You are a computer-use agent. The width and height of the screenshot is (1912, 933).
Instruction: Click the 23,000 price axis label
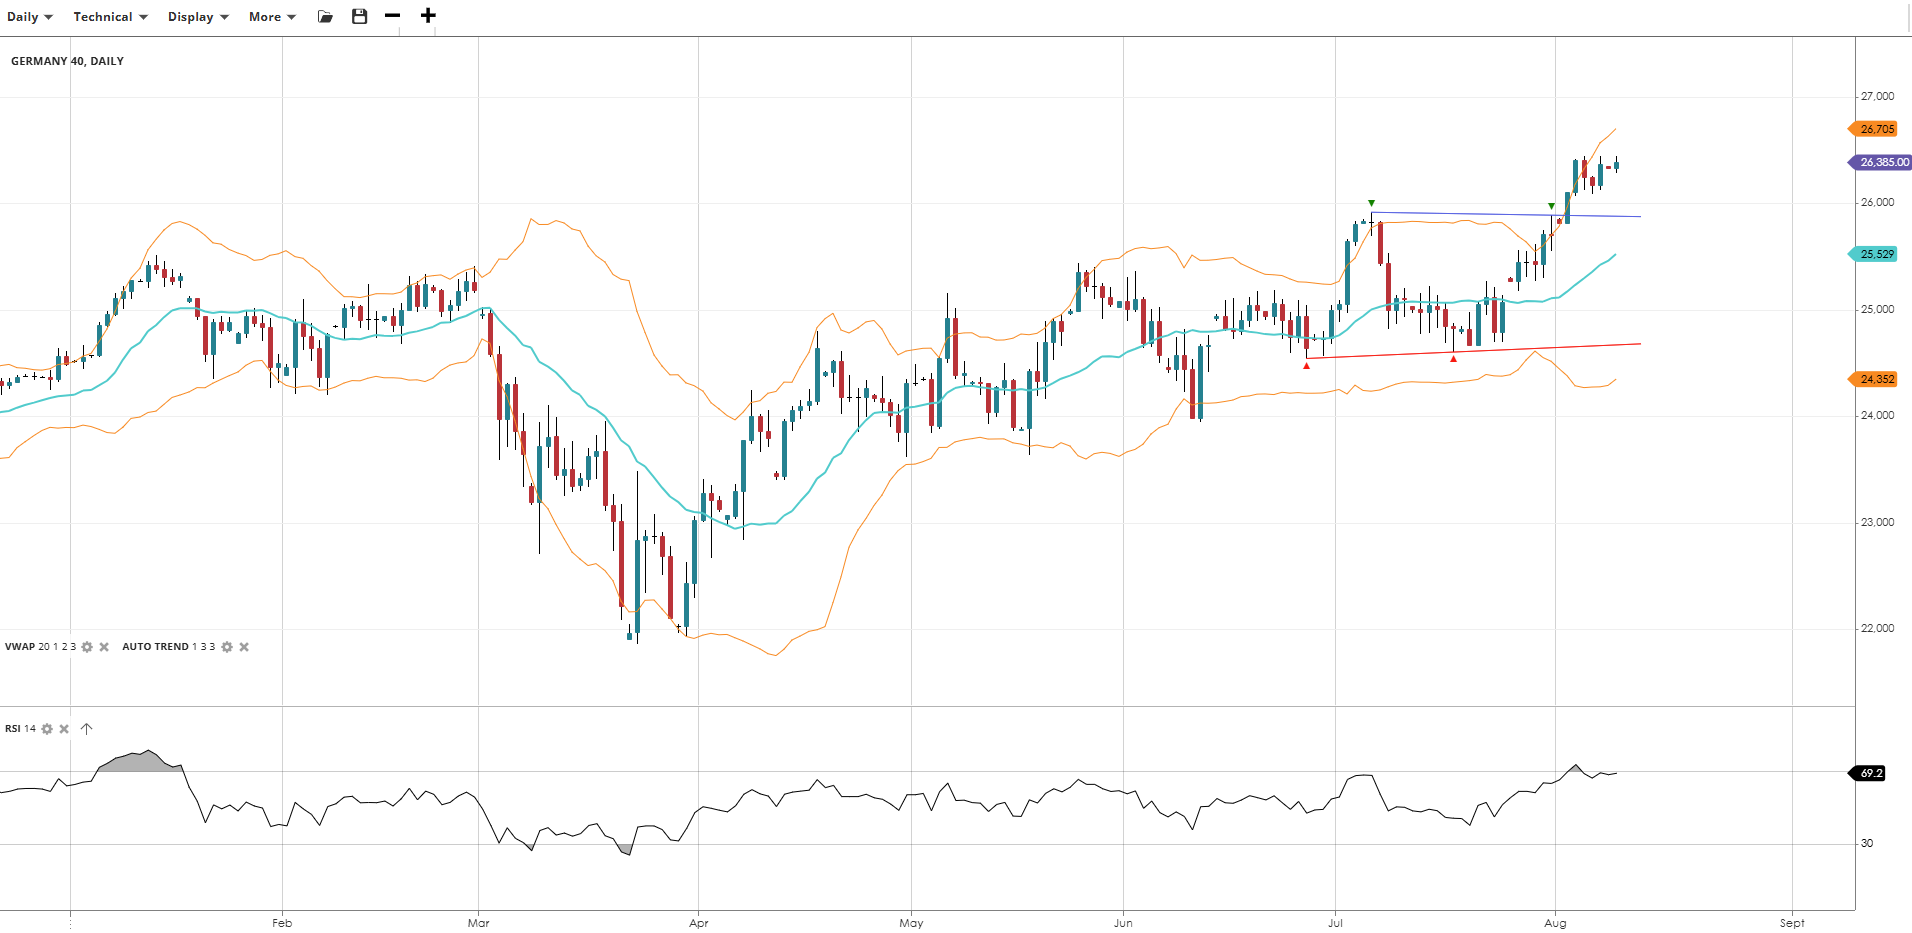point(1877,522)
